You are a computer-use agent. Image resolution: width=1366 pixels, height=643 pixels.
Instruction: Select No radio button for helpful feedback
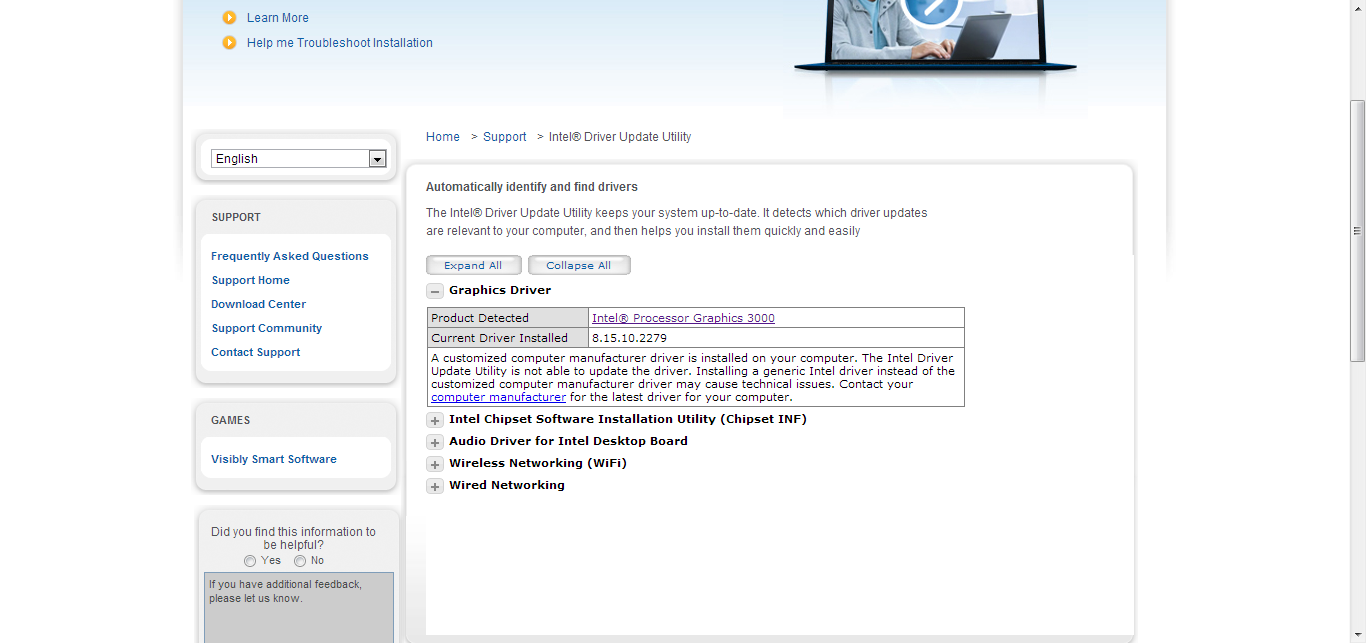click(300, 561)
